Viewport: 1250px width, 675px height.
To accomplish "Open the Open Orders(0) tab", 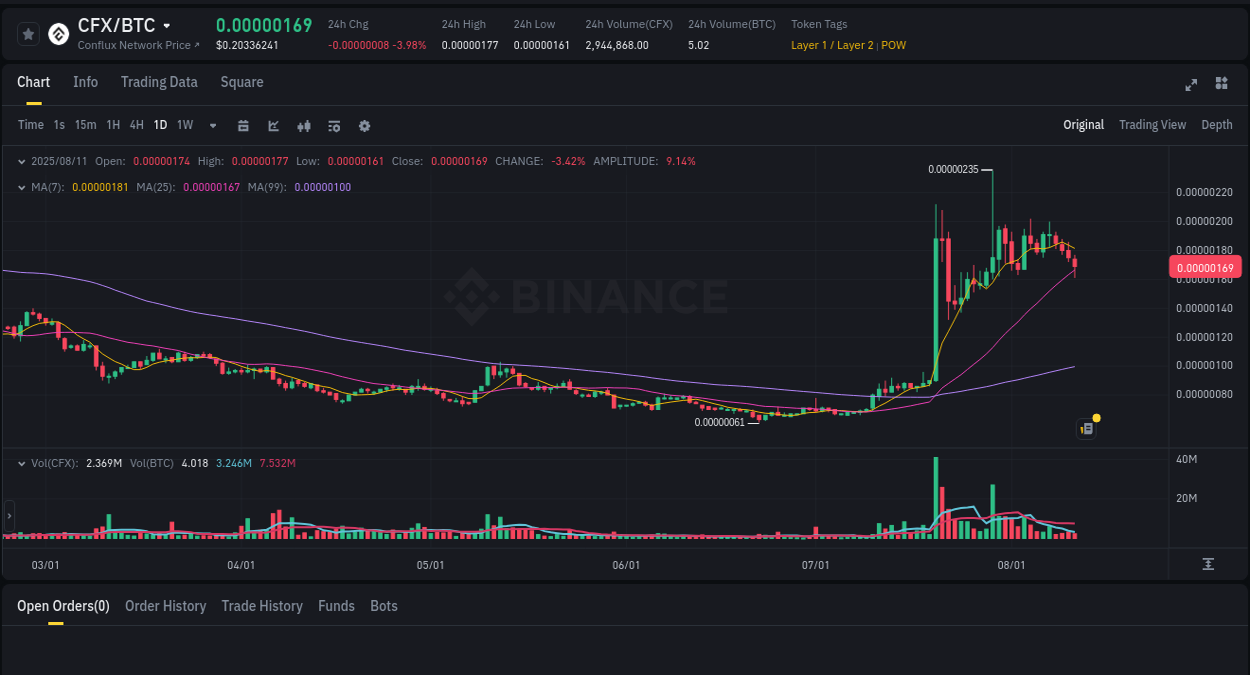I will coord(63,606).
